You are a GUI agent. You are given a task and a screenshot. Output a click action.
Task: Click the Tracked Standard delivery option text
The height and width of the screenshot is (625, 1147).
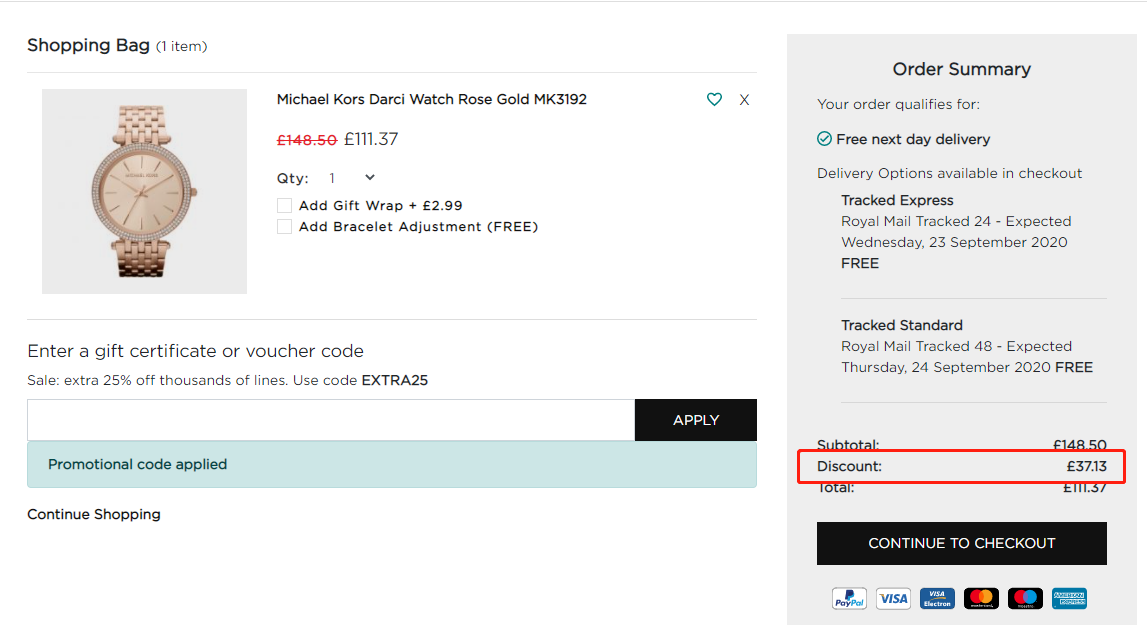(901, 325)
